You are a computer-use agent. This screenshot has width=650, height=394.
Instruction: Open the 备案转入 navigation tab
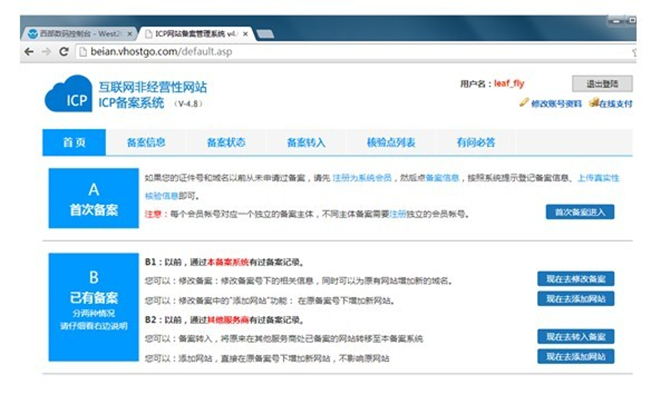(x=306, y=143)
